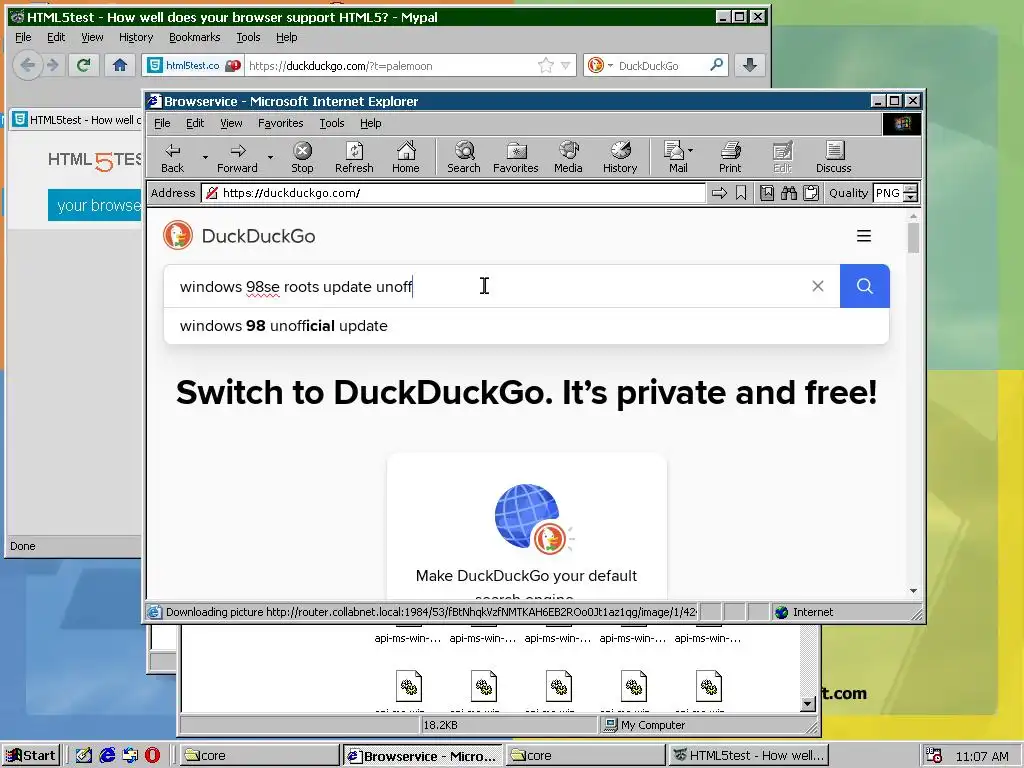Increase Quality with the up spinner arrow
Image resolution: width=1024 pixels, height=768 pixels.
coord(911,189)
